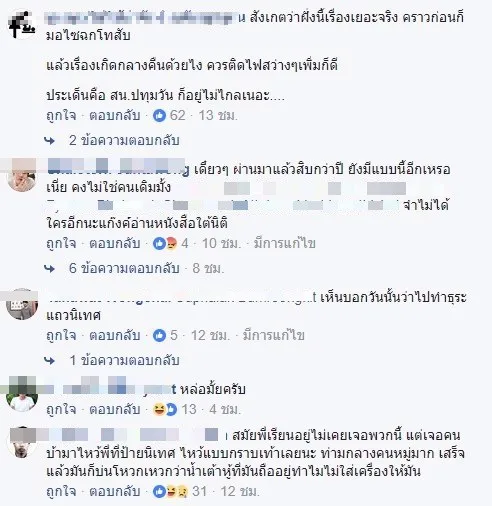Click the like icon next to count 5

(159, 335)
